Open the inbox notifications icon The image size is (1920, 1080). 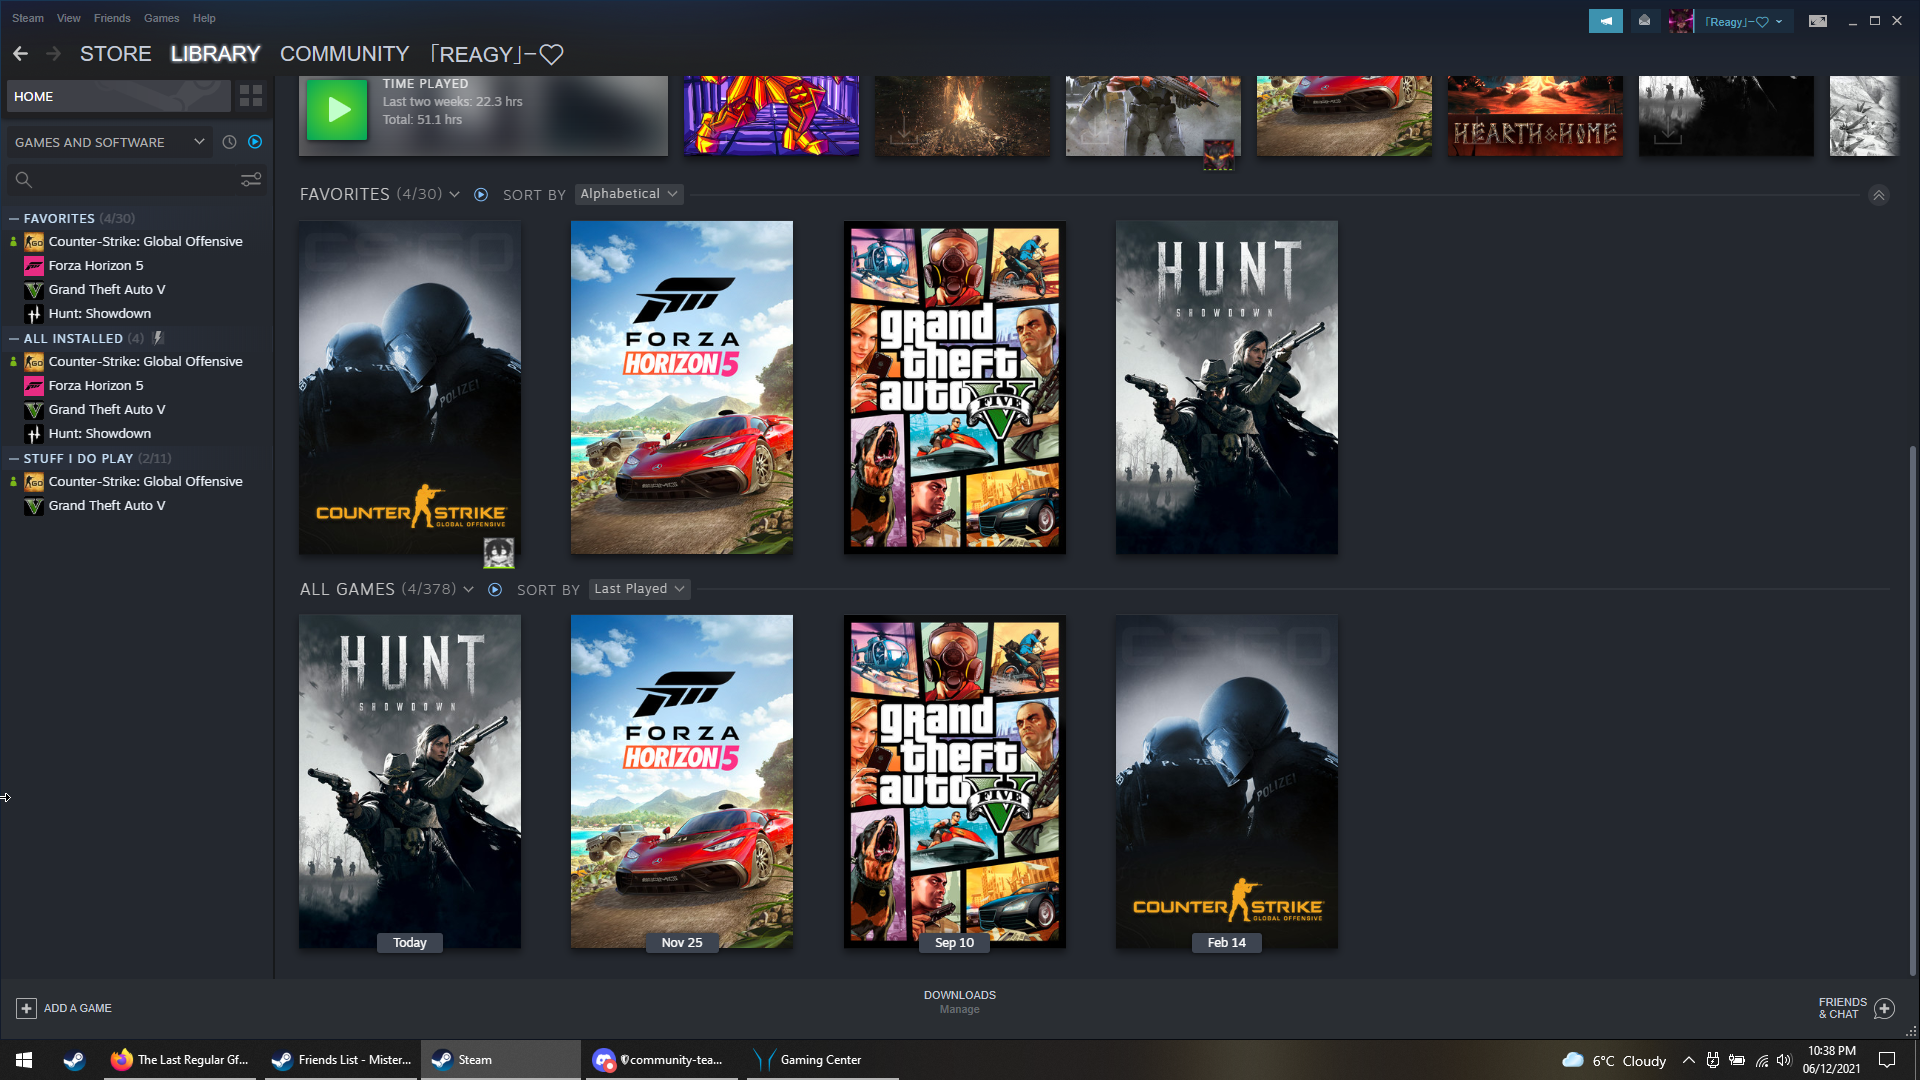[1644, 21]
